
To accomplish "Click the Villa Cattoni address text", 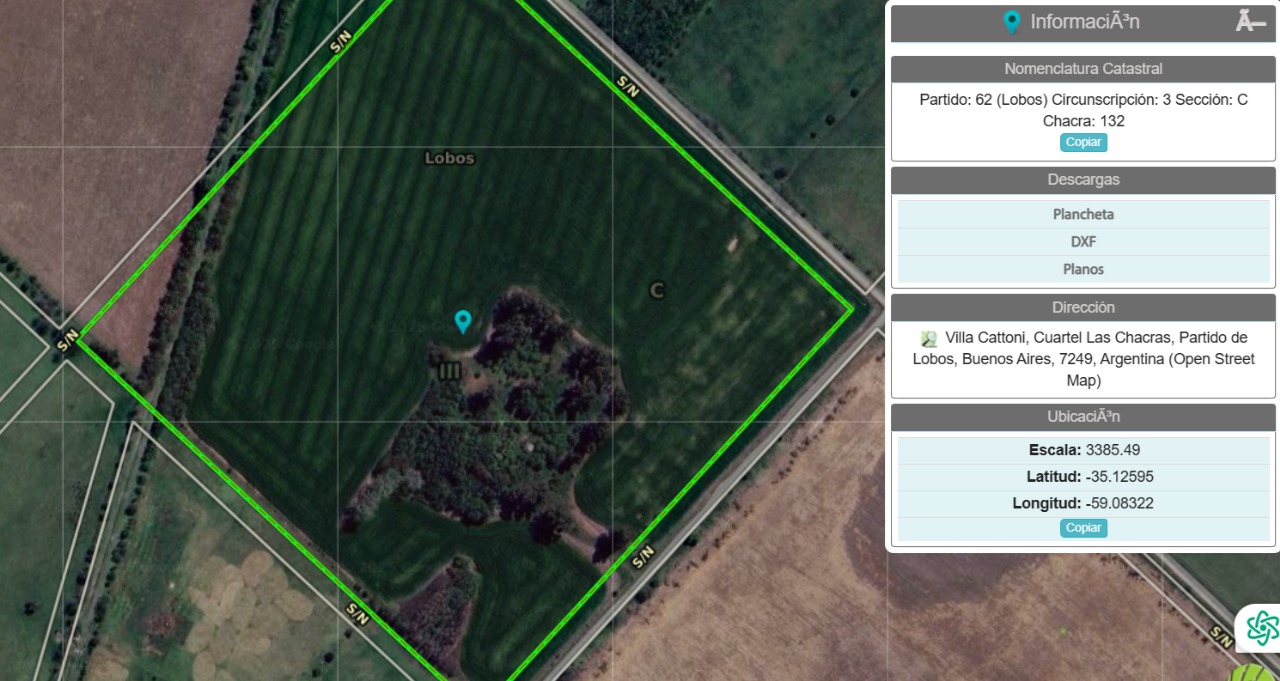I will 1083,359.
